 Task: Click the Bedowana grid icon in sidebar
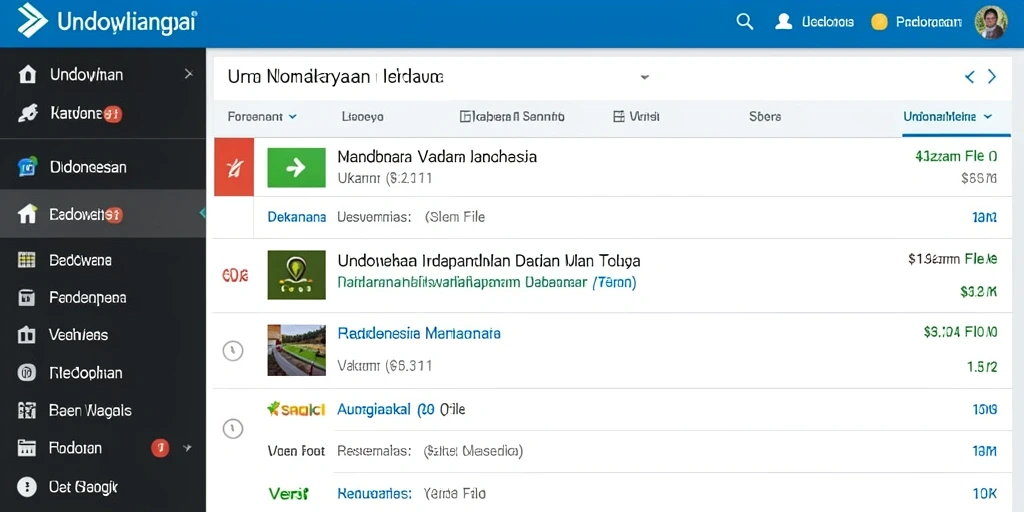(x=27, y=260)
